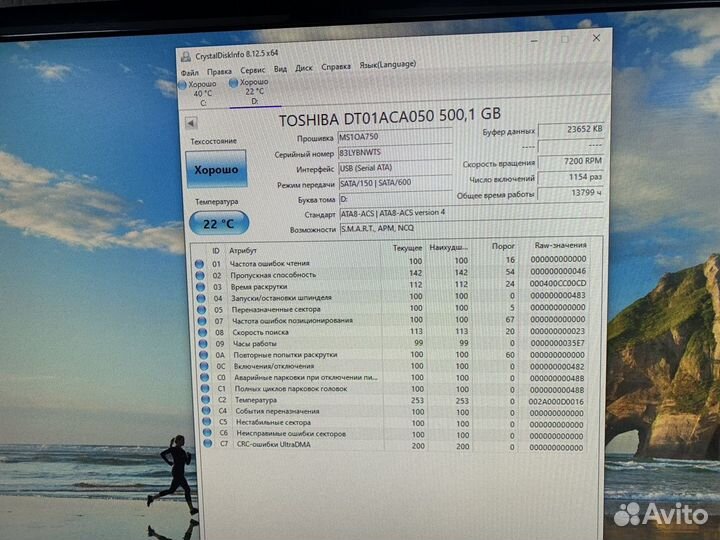
Task: Click the buffer size field 23652 KB
Action: pos(571,129)
